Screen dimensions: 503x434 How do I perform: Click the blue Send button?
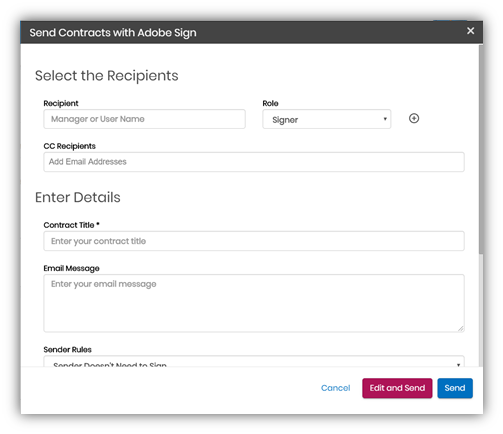click(x=455, y=388)
